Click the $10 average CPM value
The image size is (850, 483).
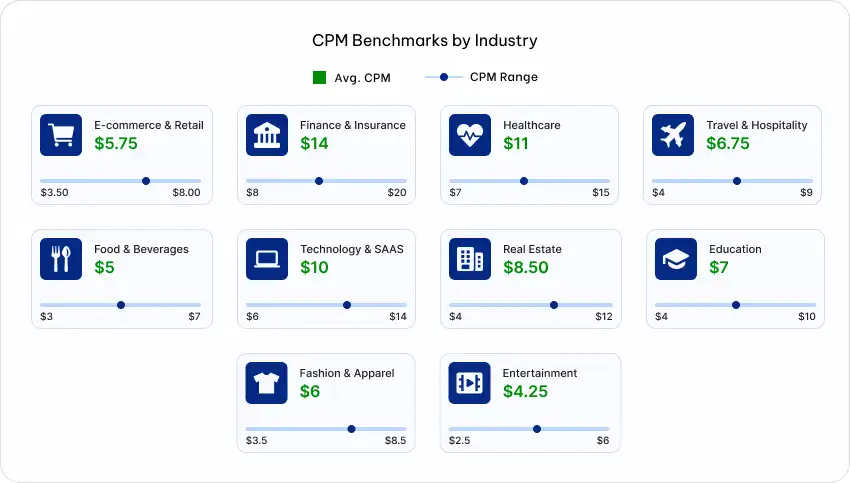pyautogui.click(x=314, y=268)
